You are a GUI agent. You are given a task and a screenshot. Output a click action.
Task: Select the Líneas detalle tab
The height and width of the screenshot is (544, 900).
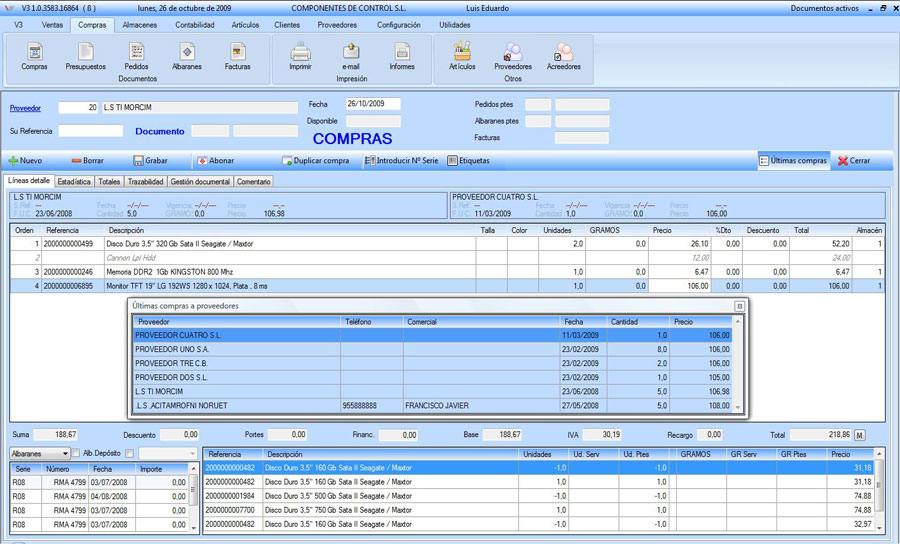[x=29, y=180]
